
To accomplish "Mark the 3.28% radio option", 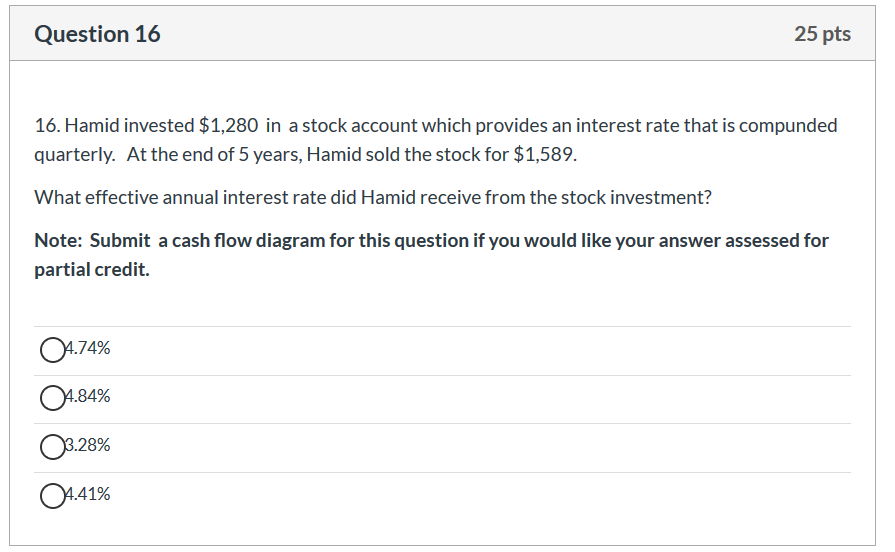I will (x=53, y=447).
